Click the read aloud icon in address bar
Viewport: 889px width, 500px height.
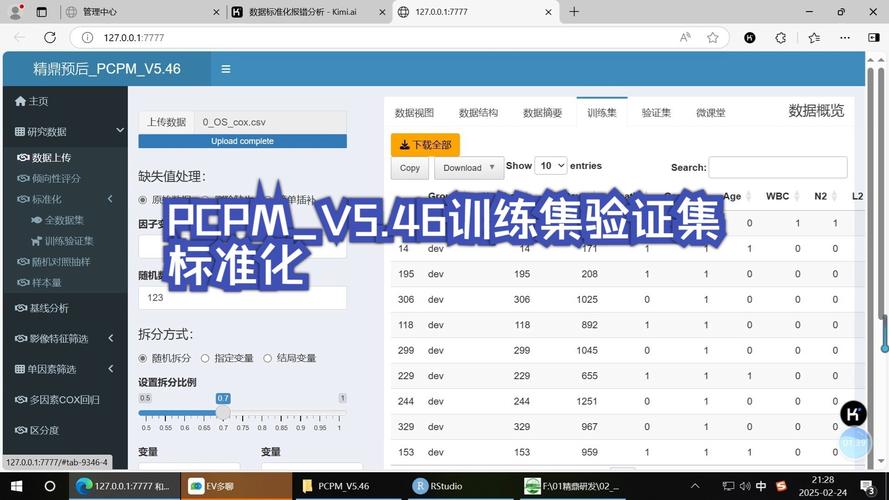[685, 37]
